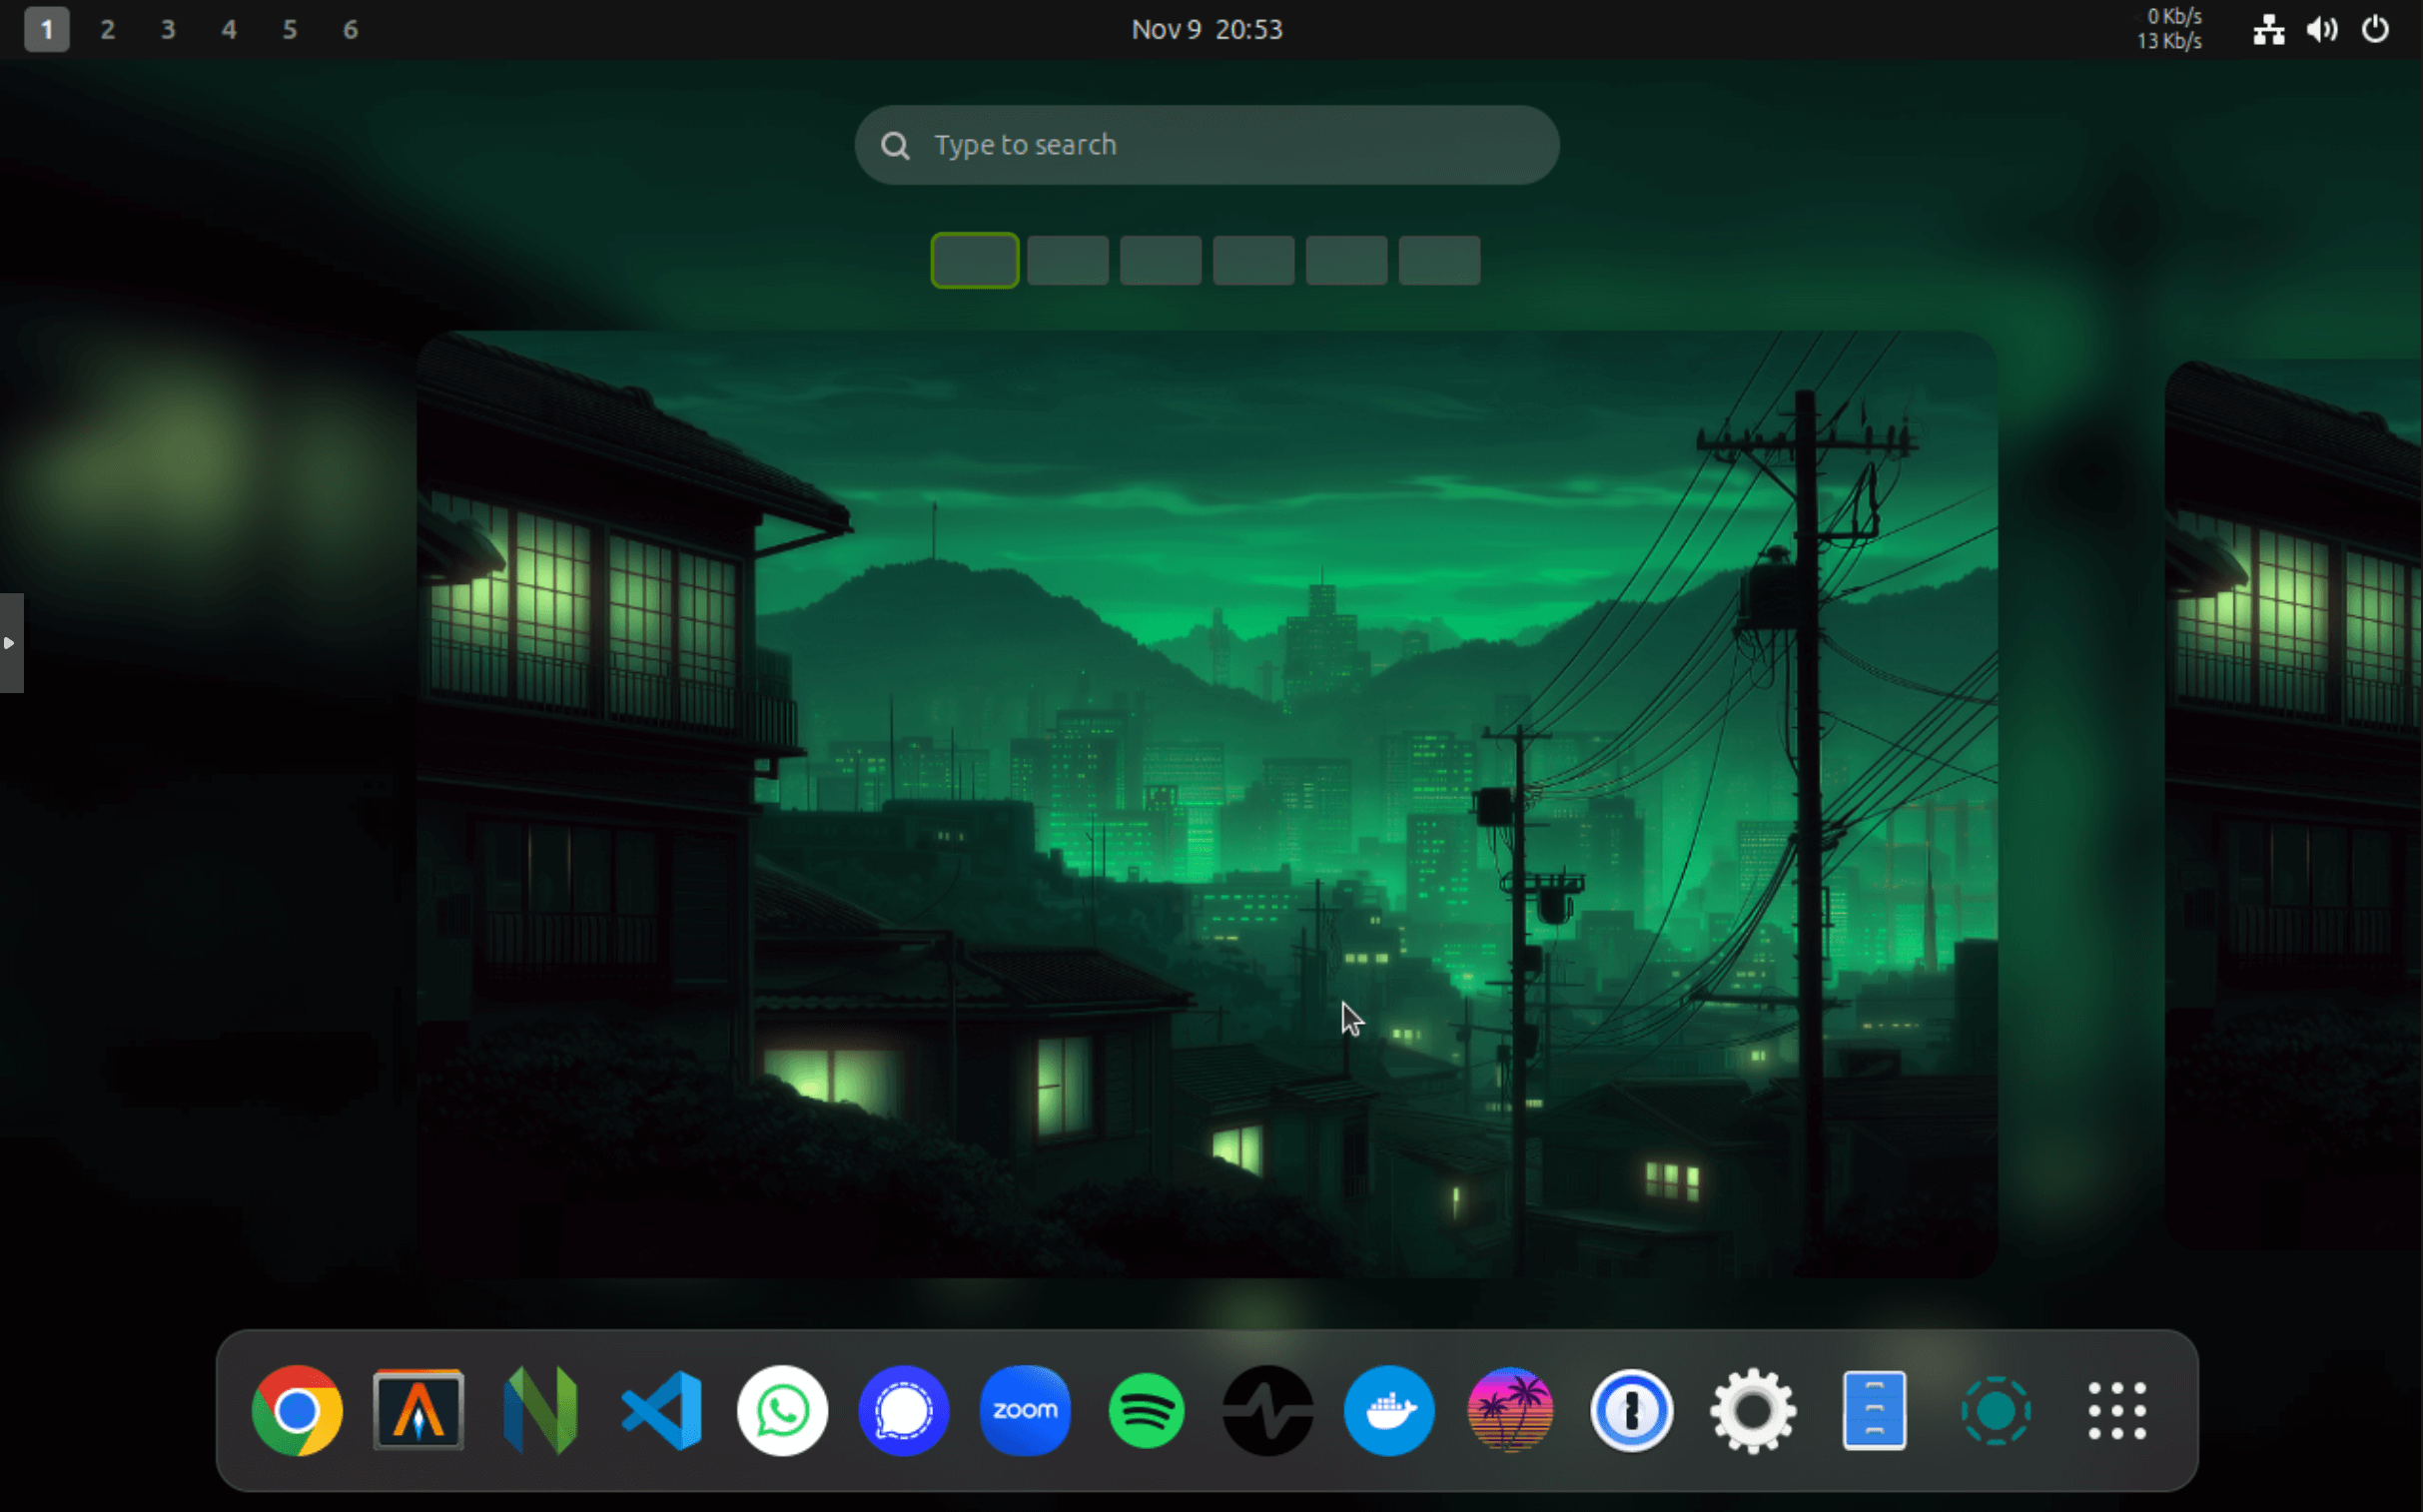Launch Visual Studio Code
The width and height of the screenshot is (2423, 1512).
click(x=661, y=1410)
